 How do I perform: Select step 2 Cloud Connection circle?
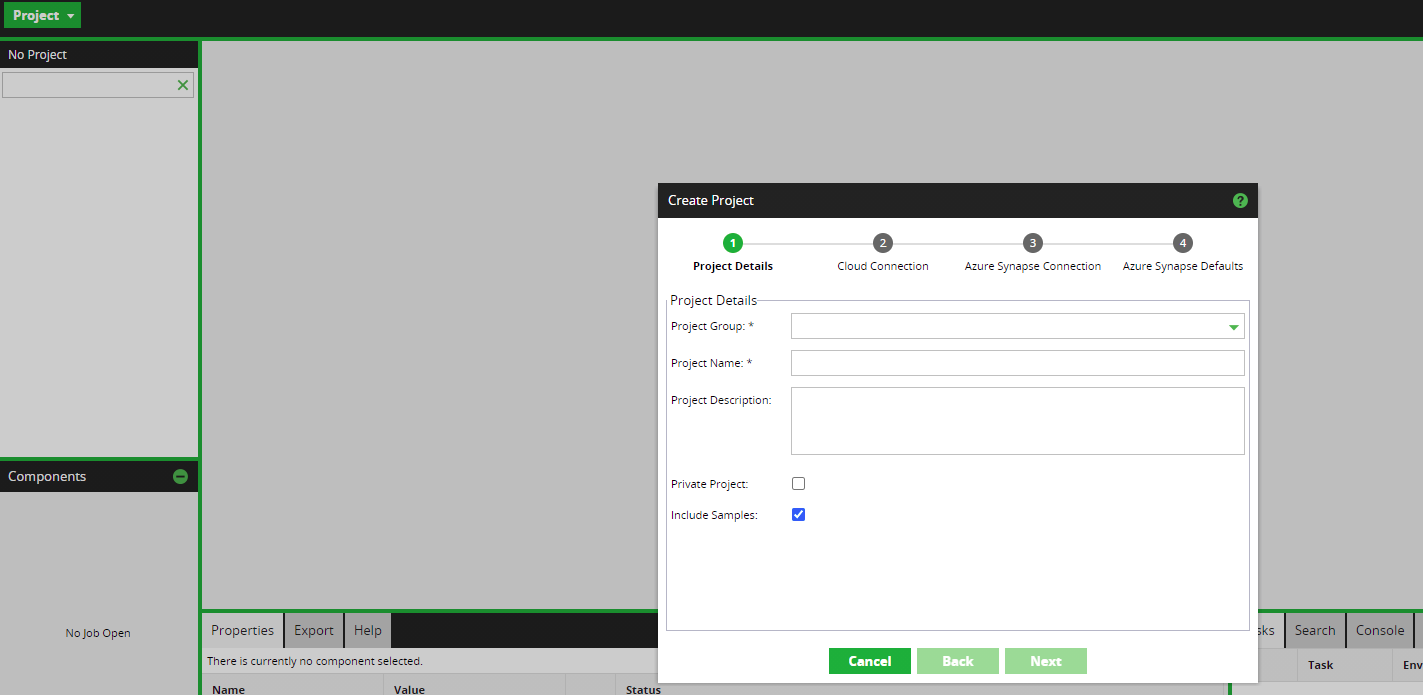[x=882, y=243]
